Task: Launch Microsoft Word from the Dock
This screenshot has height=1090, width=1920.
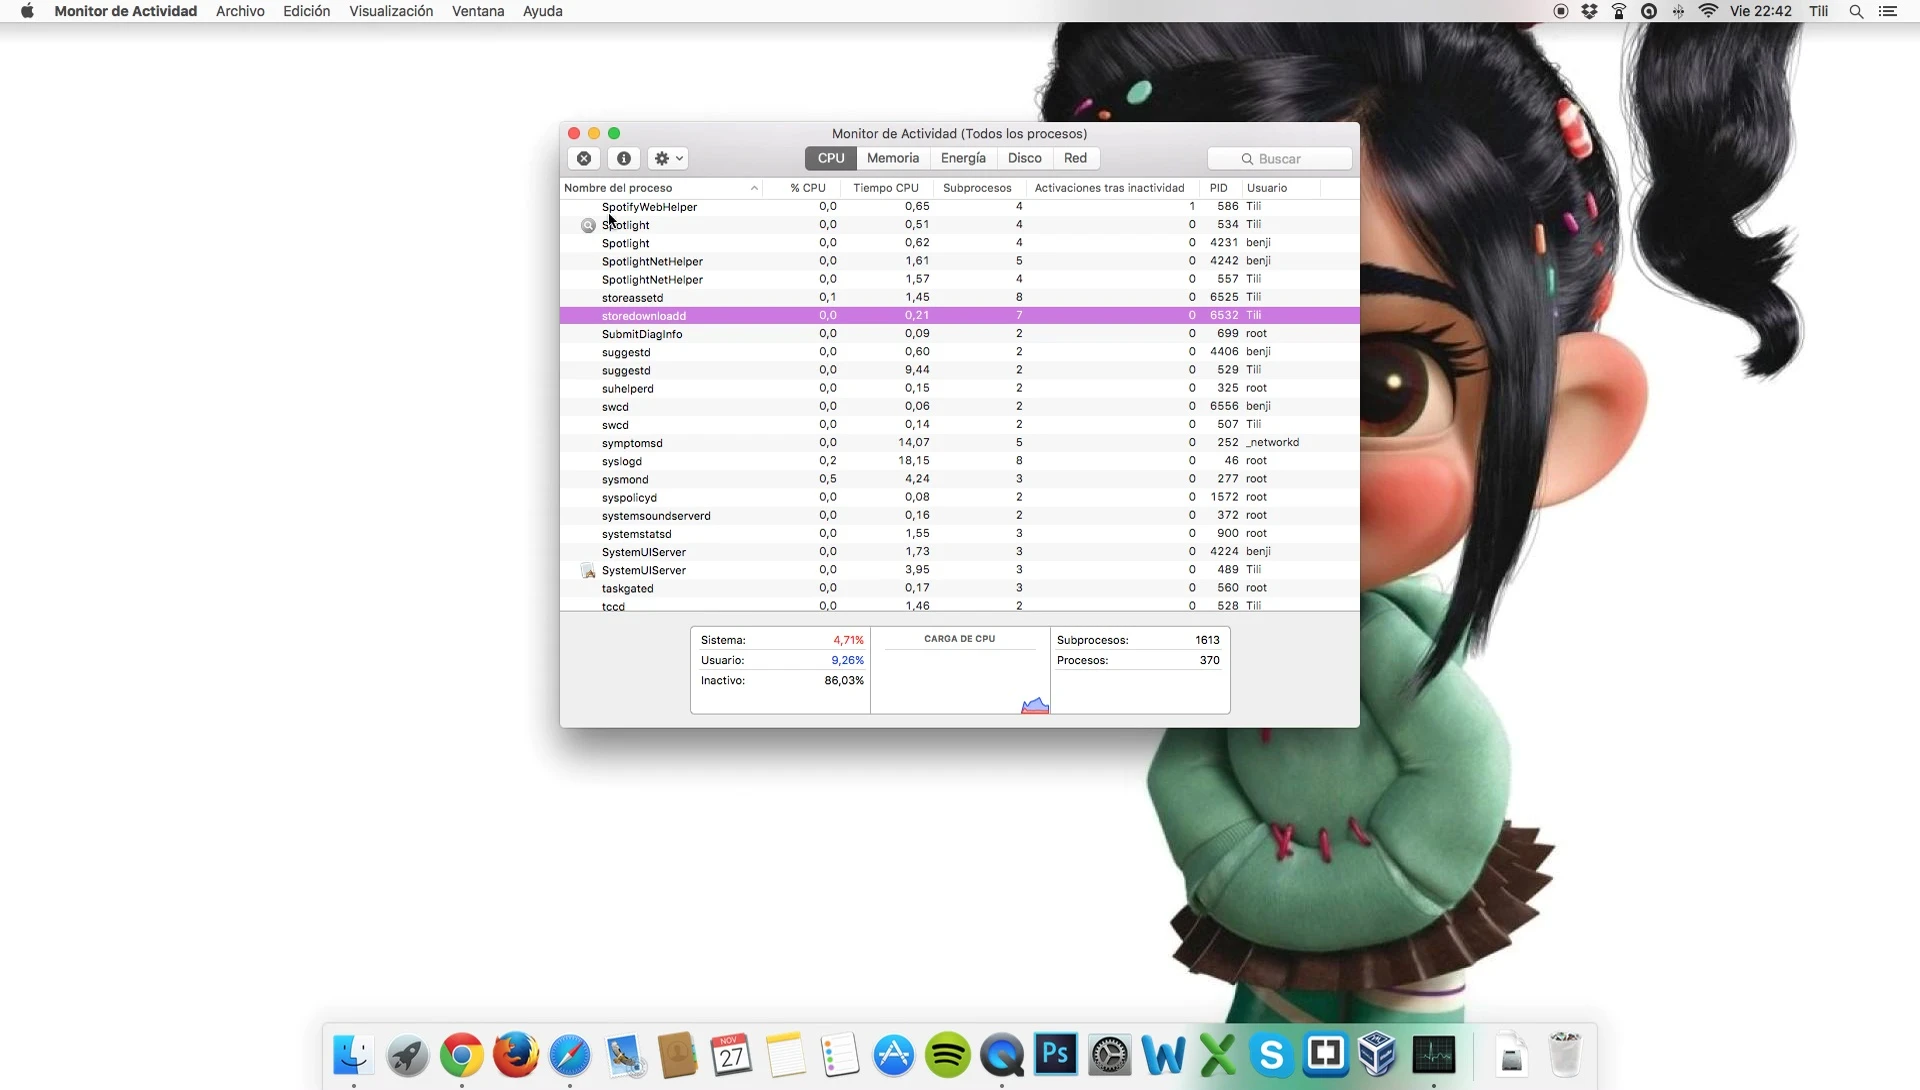Action: point(1163,1054)
